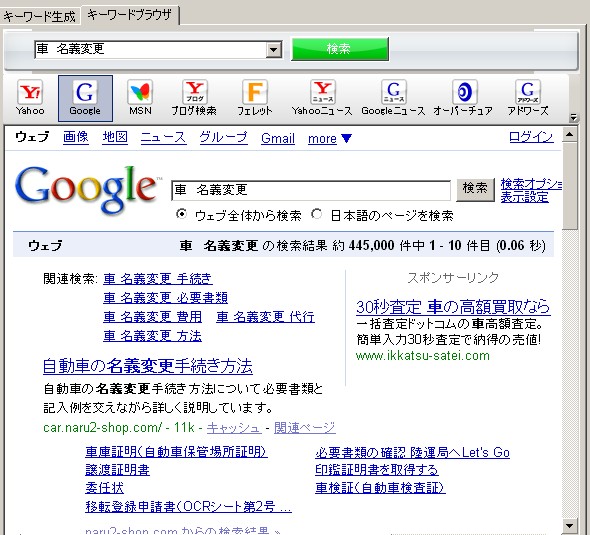Screen dimensions: 590x535
Task: Select the Google search engine icon
Action: (x=85, y=98)
